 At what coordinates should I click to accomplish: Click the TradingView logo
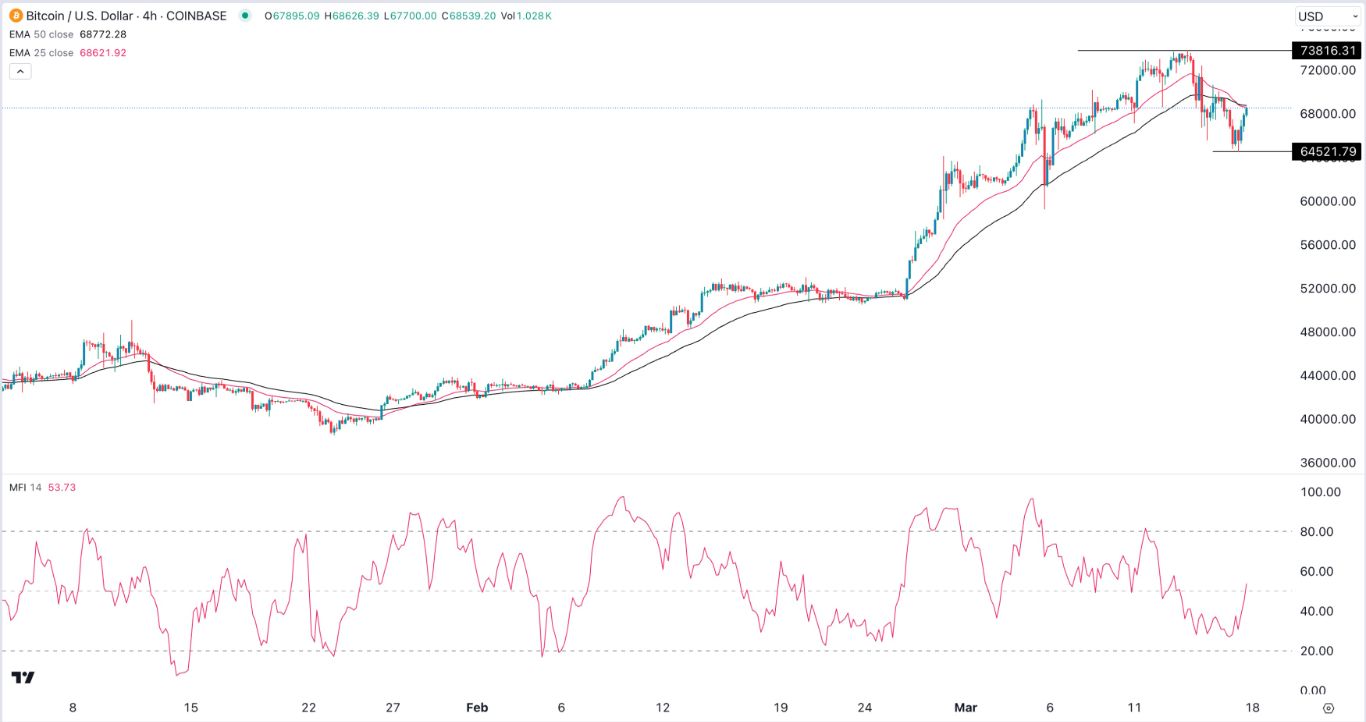(x=23, y=678)
